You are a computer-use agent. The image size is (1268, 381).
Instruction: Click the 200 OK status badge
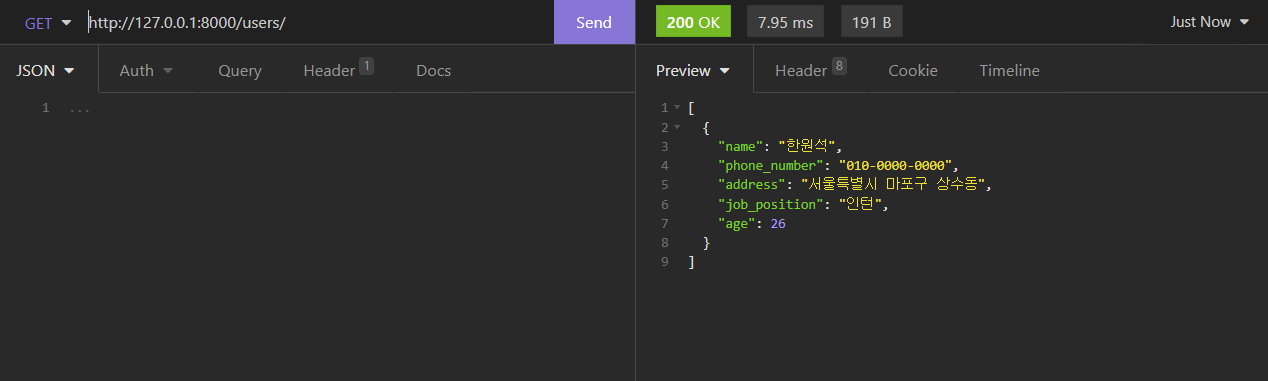pyautogui.click(x=693, y=22)
